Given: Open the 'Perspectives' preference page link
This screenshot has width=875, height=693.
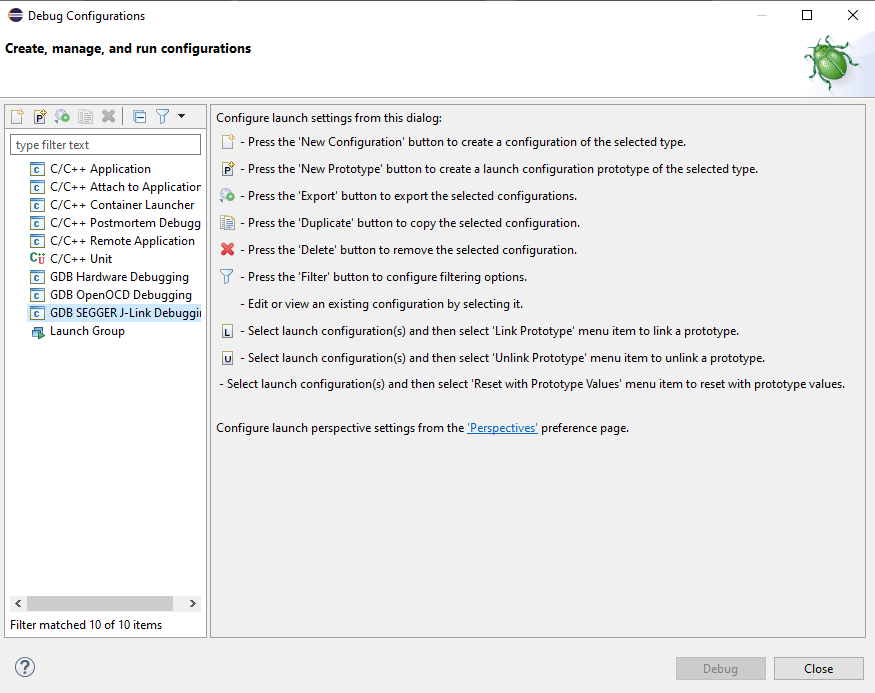Looking at the screenshot, I should tap(502, 428).
